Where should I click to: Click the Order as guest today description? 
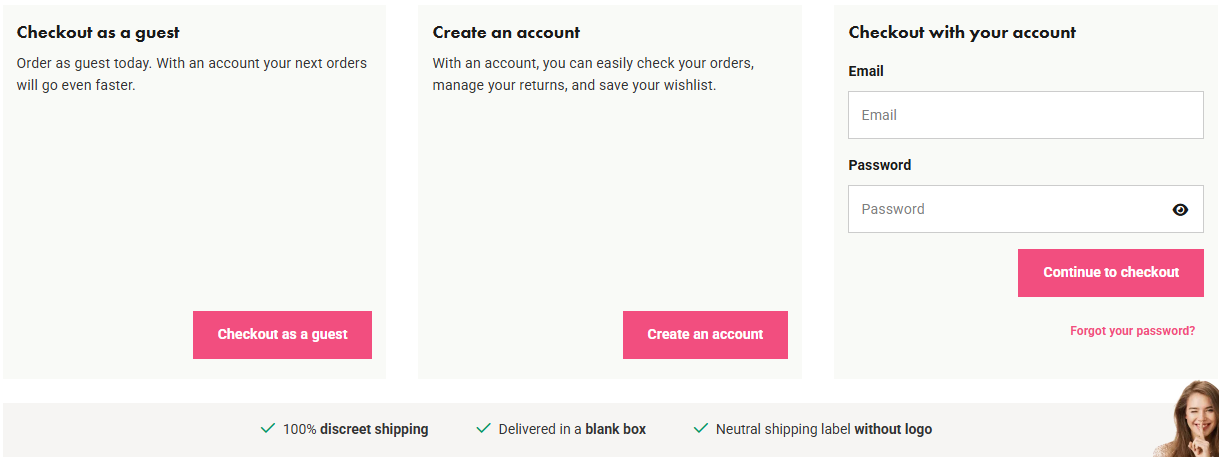pos(192,74)
